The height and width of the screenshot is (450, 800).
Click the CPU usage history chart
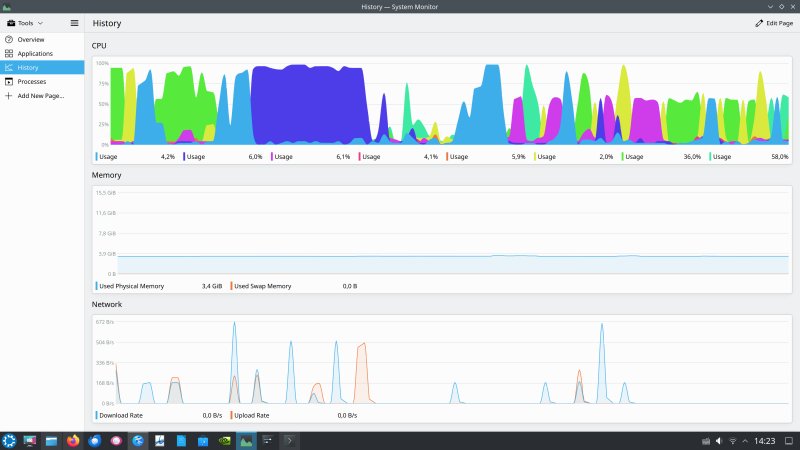(x=442, y=104)
